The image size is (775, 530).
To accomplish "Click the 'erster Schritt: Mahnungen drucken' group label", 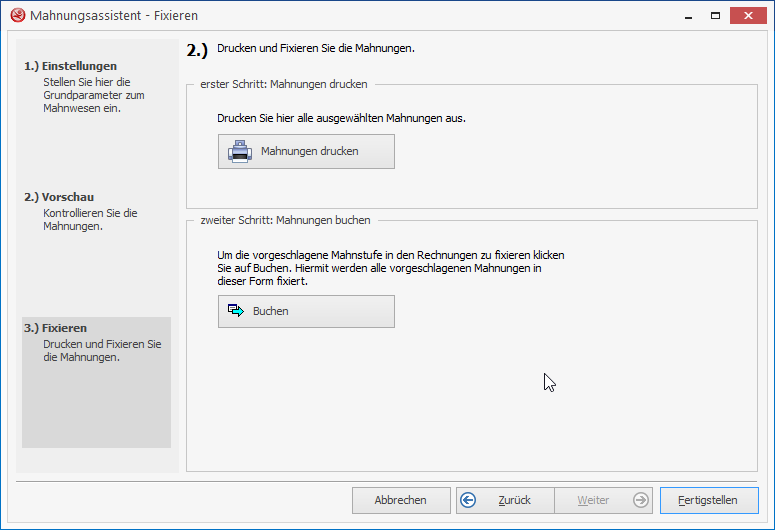I will coord(283,85).
